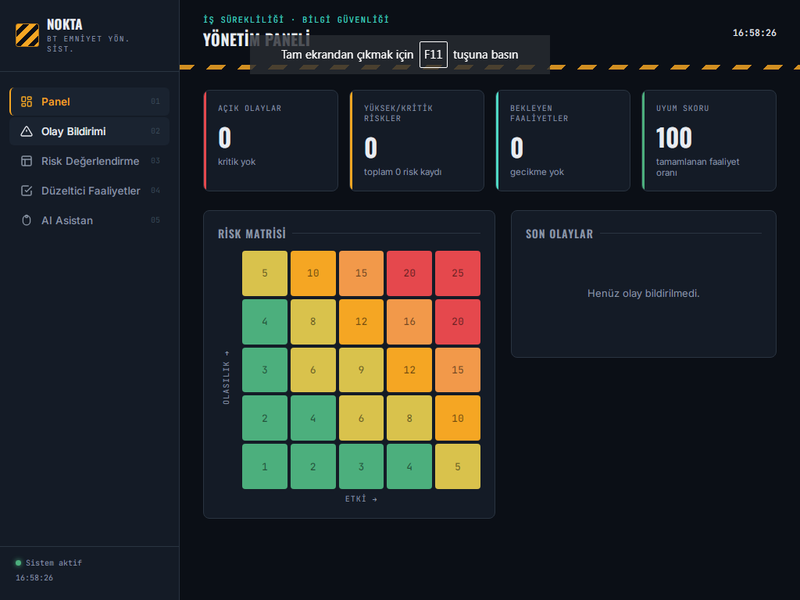This screenshot has width=800, height=600.
Task: Click the NOKTA striped logo icon
Action: [27, 35]
